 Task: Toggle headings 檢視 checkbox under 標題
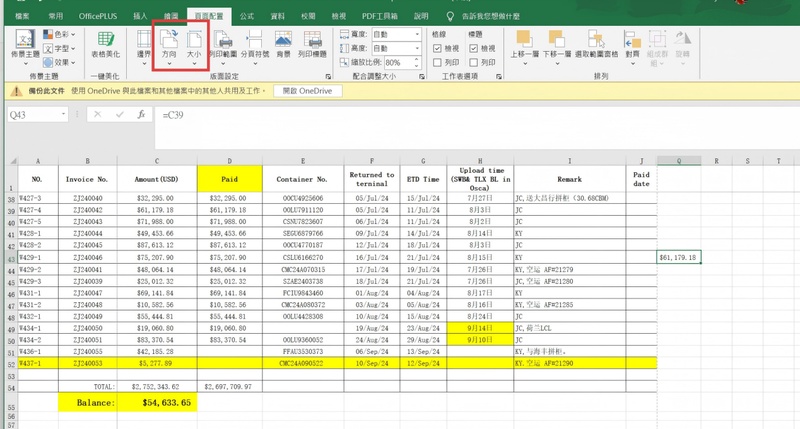(x=473, y=48)
